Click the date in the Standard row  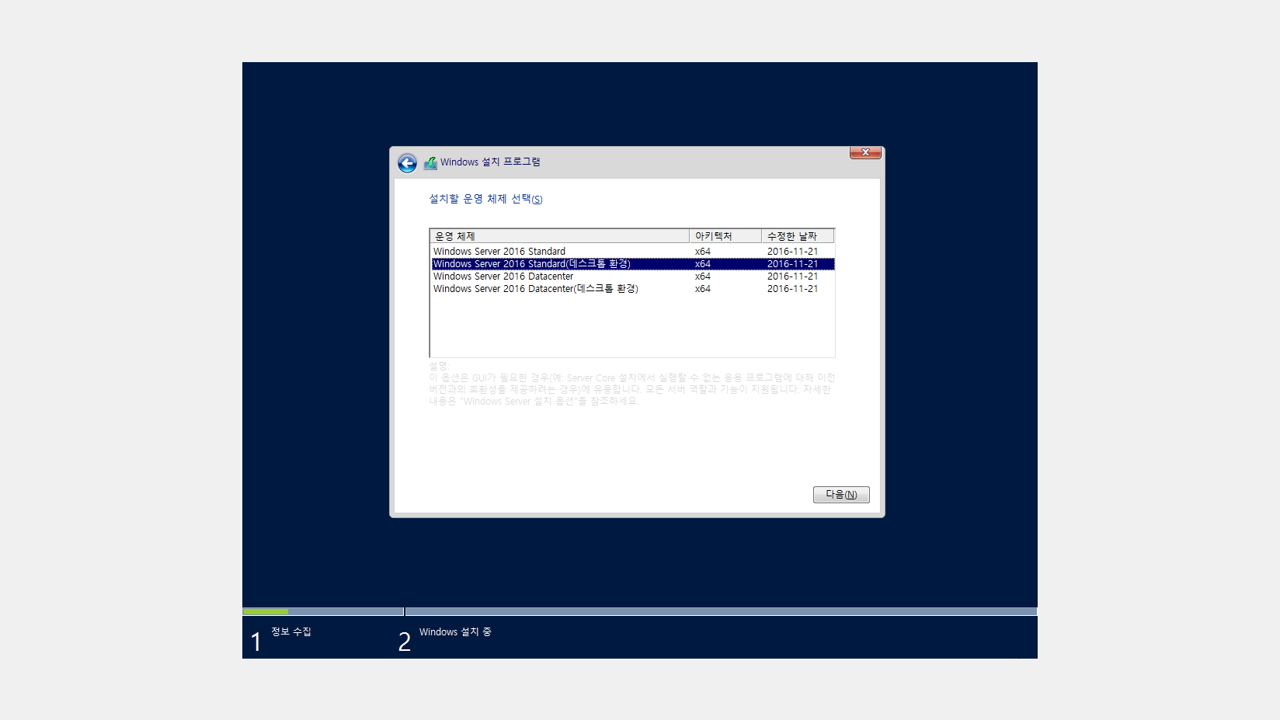pyautogui.click(x=792, y=251)
